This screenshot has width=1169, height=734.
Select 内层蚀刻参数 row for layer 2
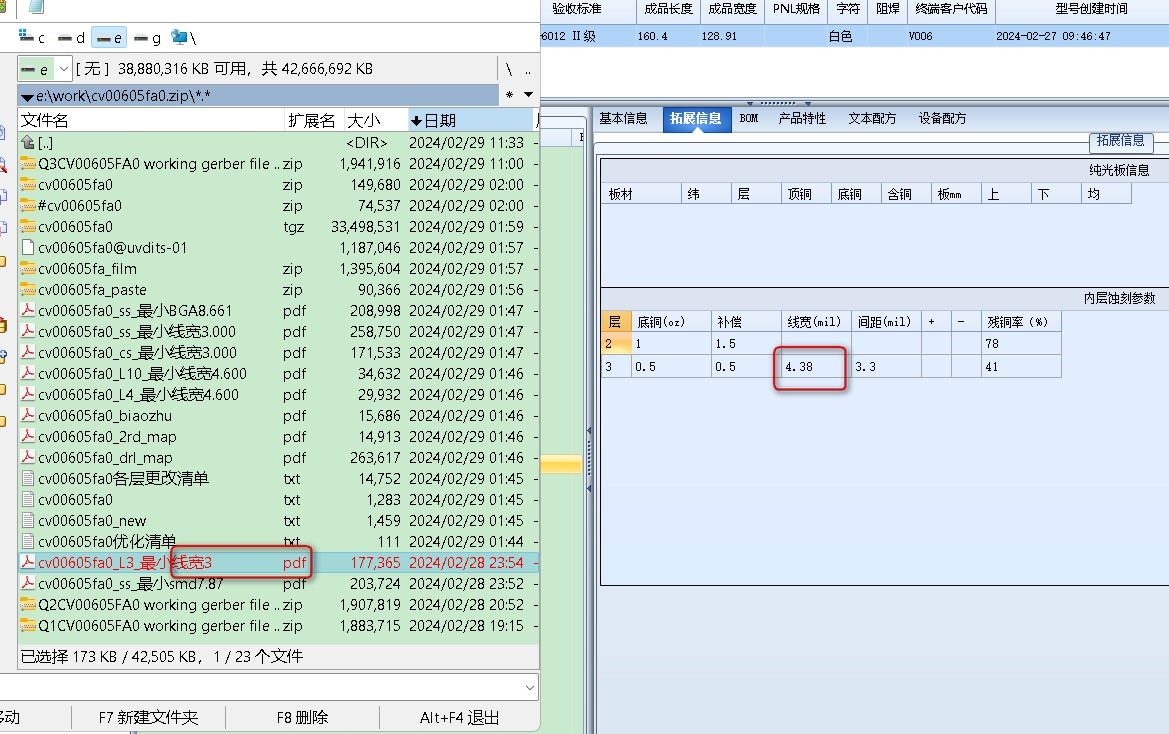pos(831,344)
